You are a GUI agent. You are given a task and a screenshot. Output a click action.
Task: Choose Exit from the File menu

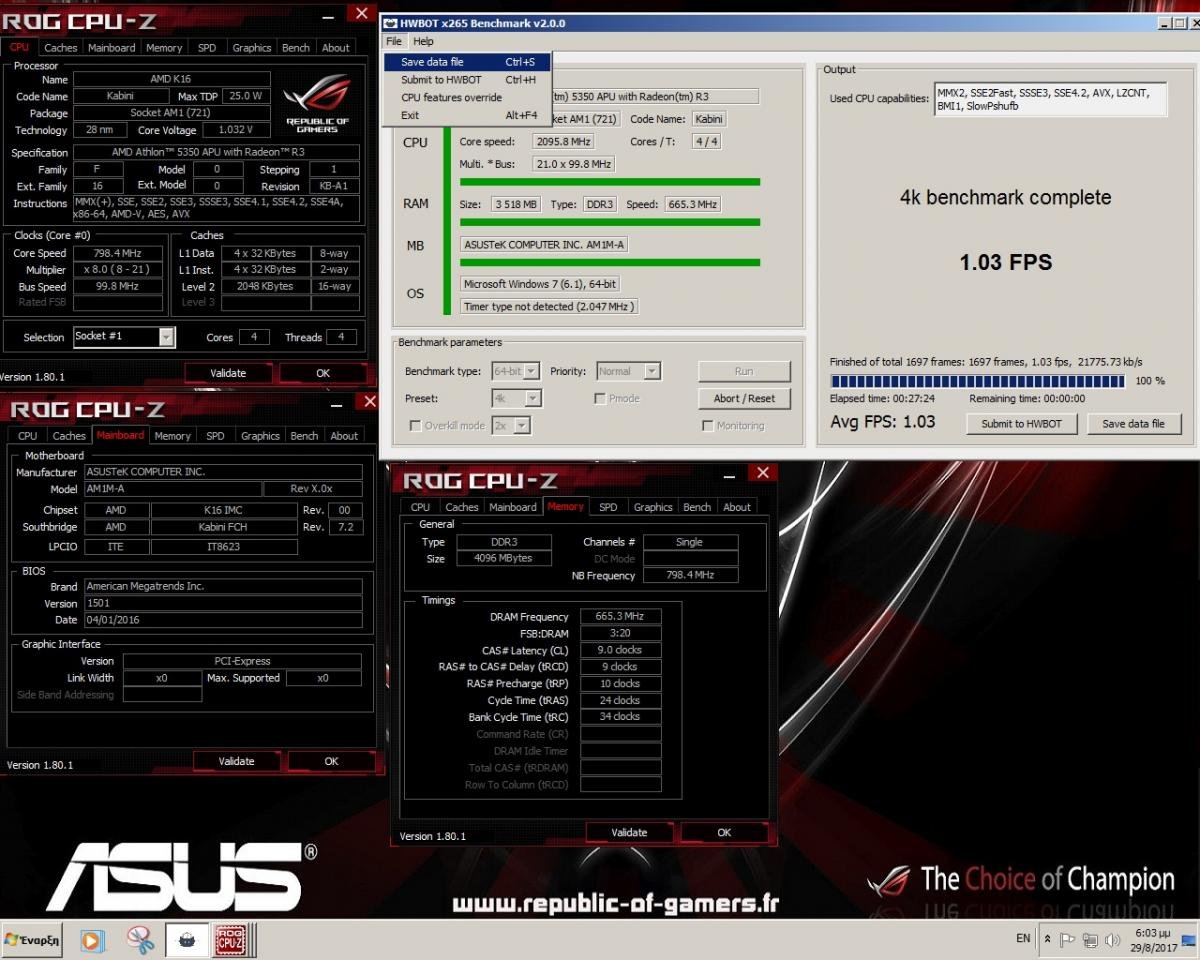[x=466, y=116]
